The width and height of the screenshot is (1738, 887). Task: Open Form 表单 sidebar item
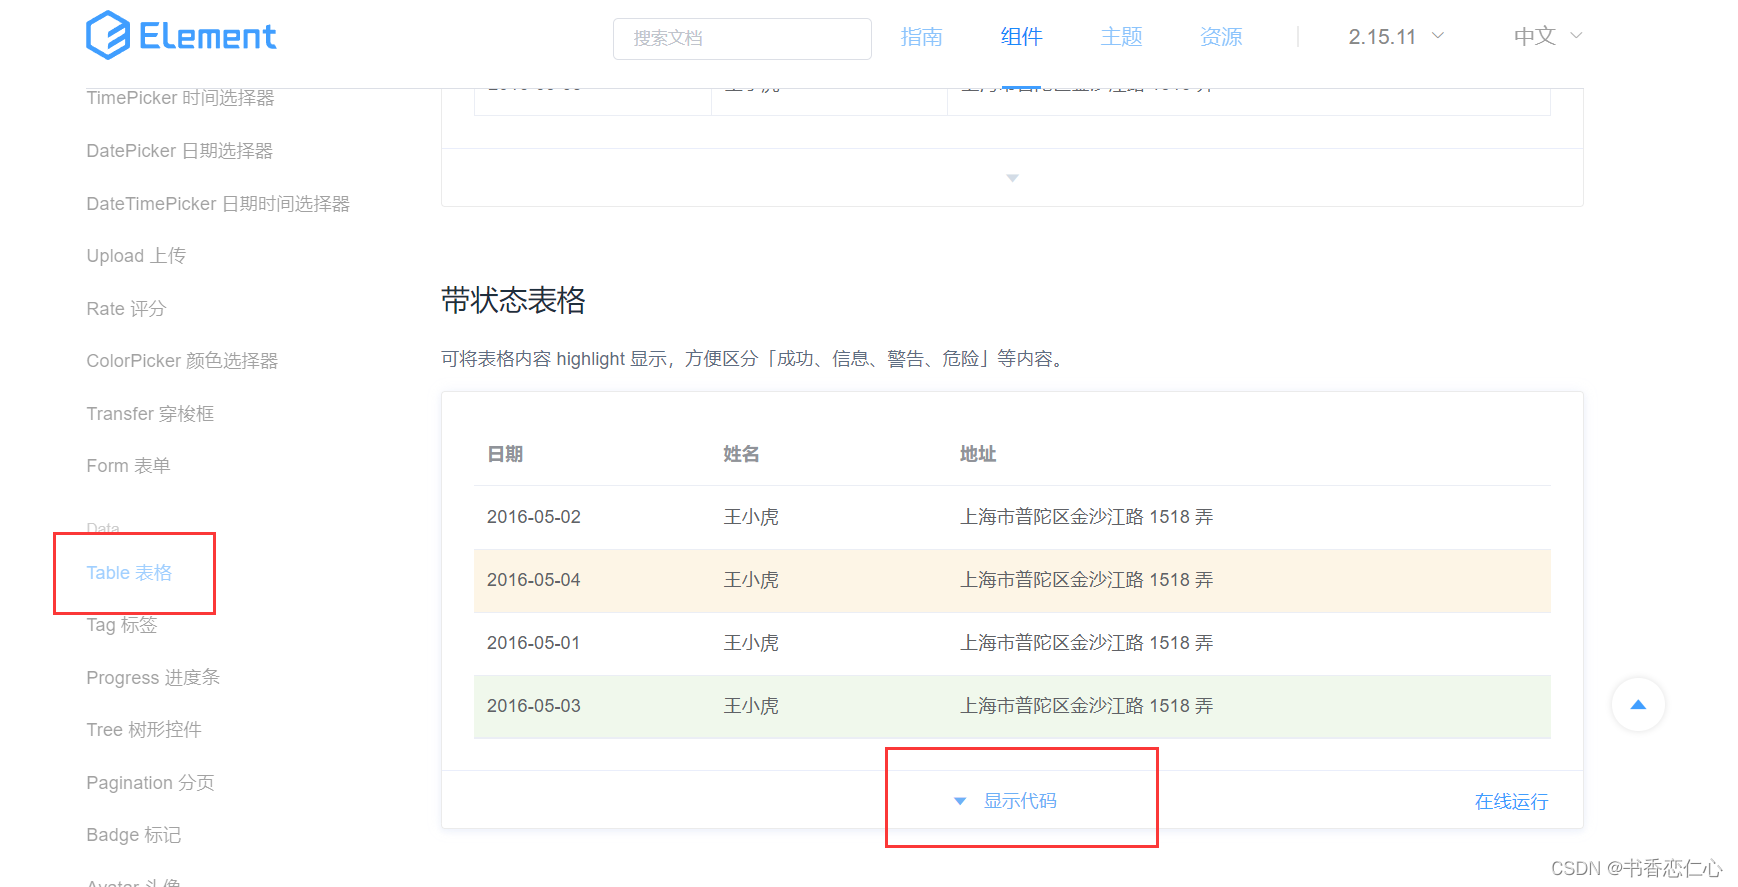tap(128, 466)
